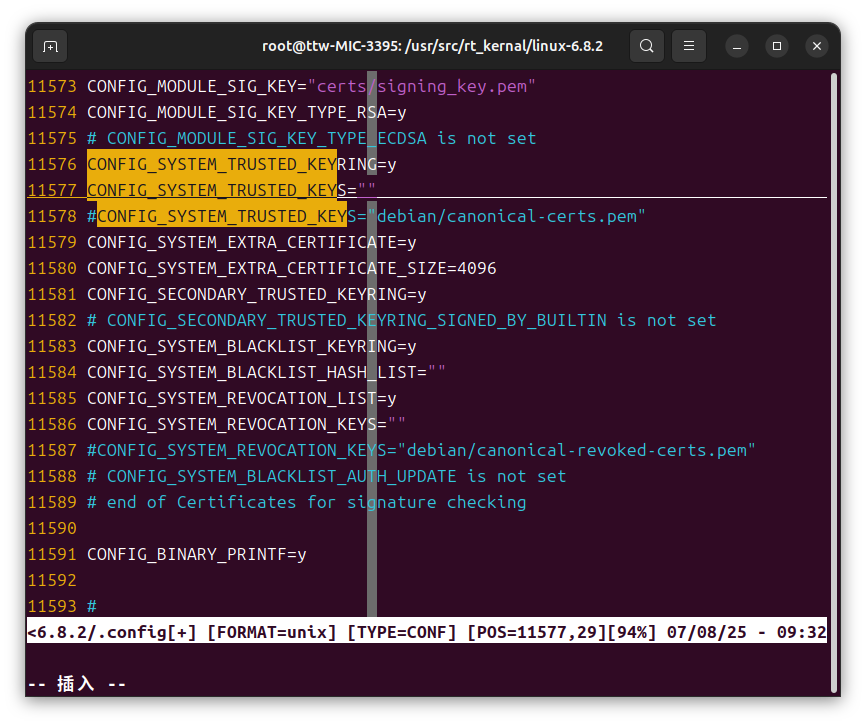Open a new terminal tab
The image size is (866, 725).
[50, 46]
